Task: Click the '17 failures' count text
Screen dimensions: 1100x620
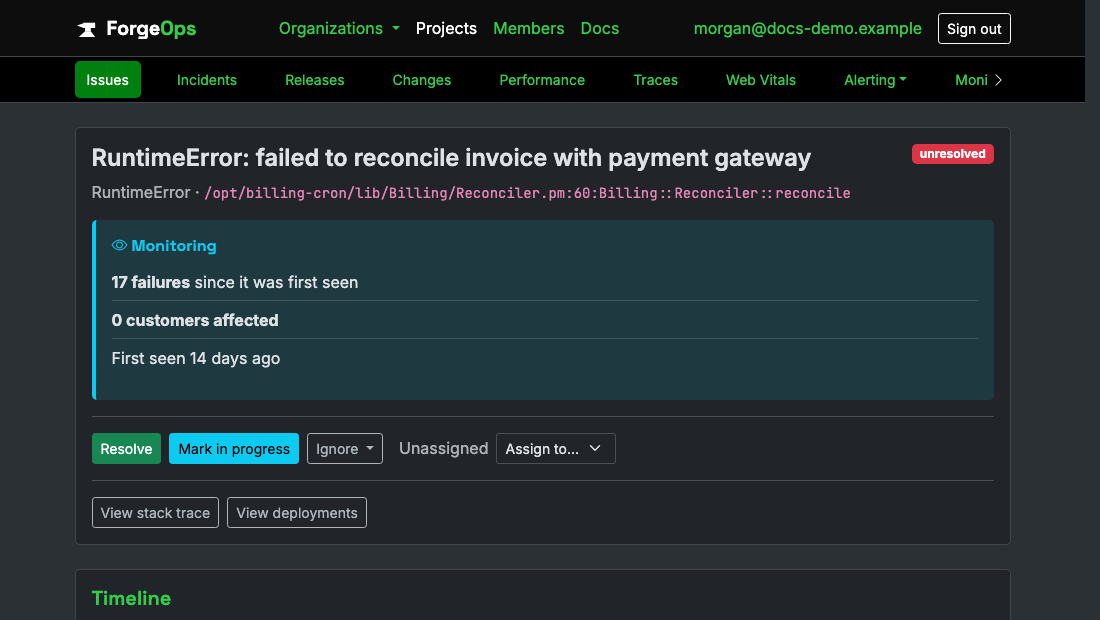Action: (x=151, y=282)
